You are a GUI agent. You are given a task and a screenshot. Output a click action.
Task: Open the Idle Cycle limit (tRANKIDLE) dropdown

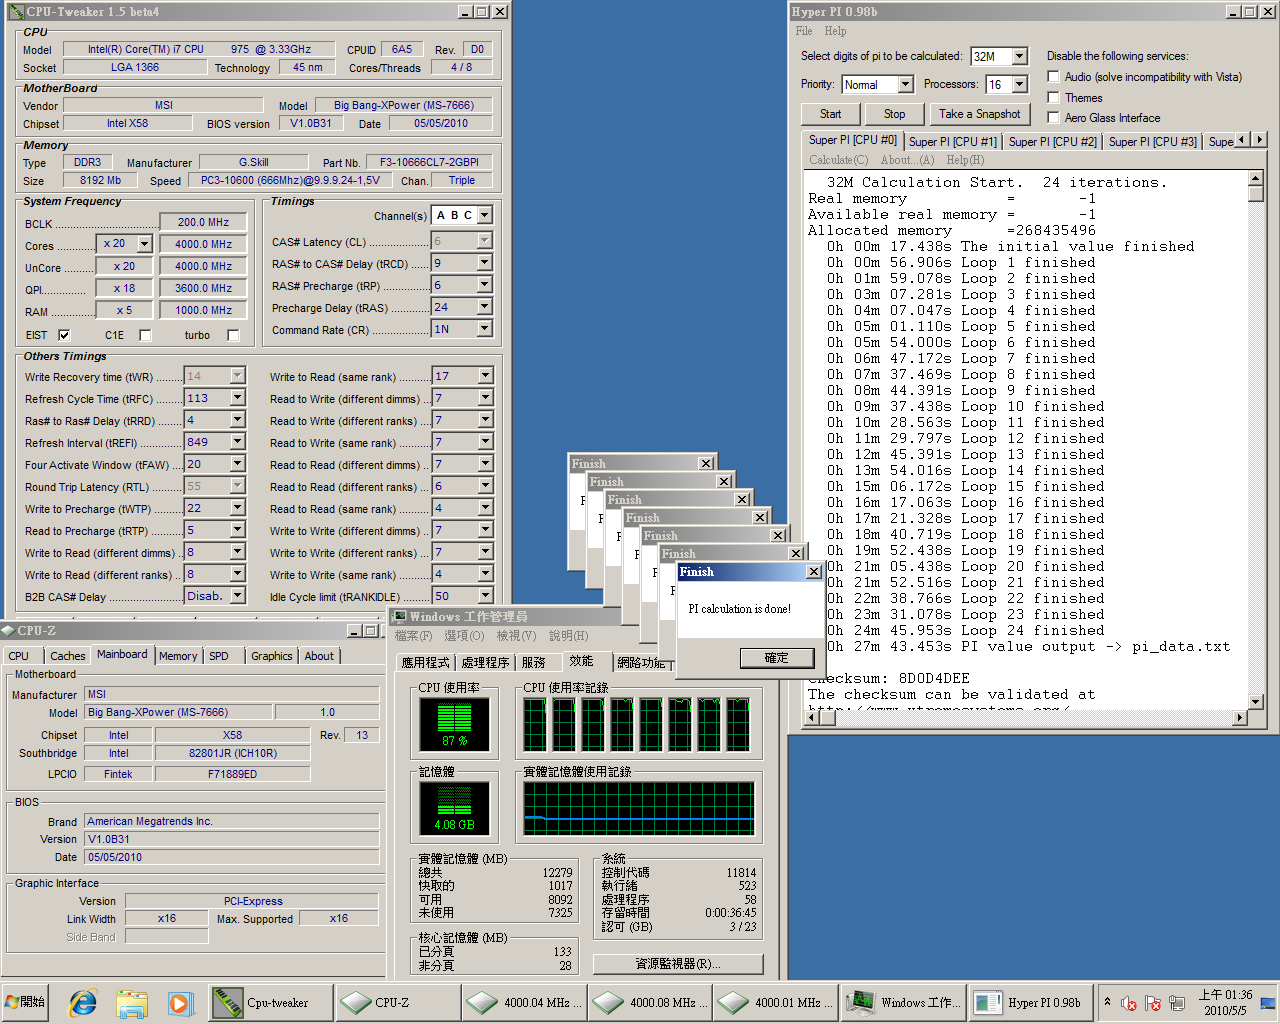coord(485,596)
